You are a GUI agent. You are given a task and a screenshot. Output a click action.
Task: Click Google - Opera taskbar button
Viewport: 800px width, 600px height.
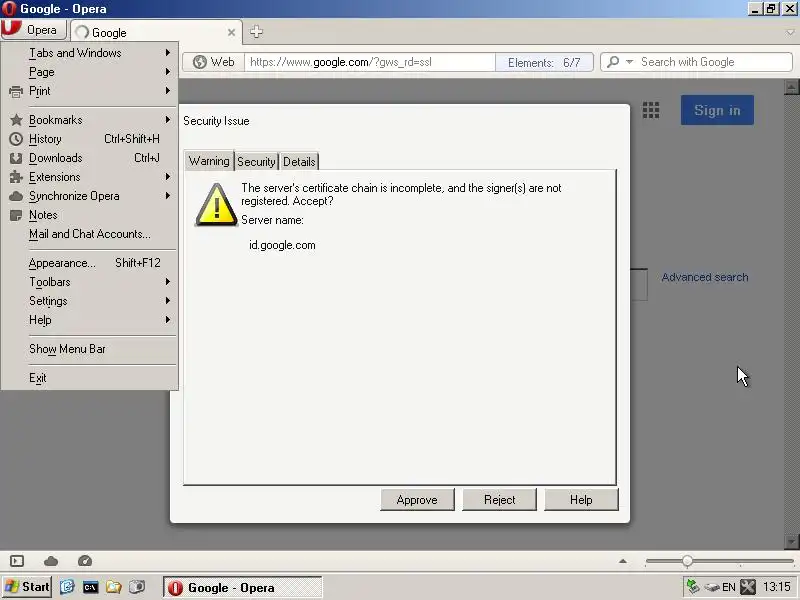click(243, 587)
